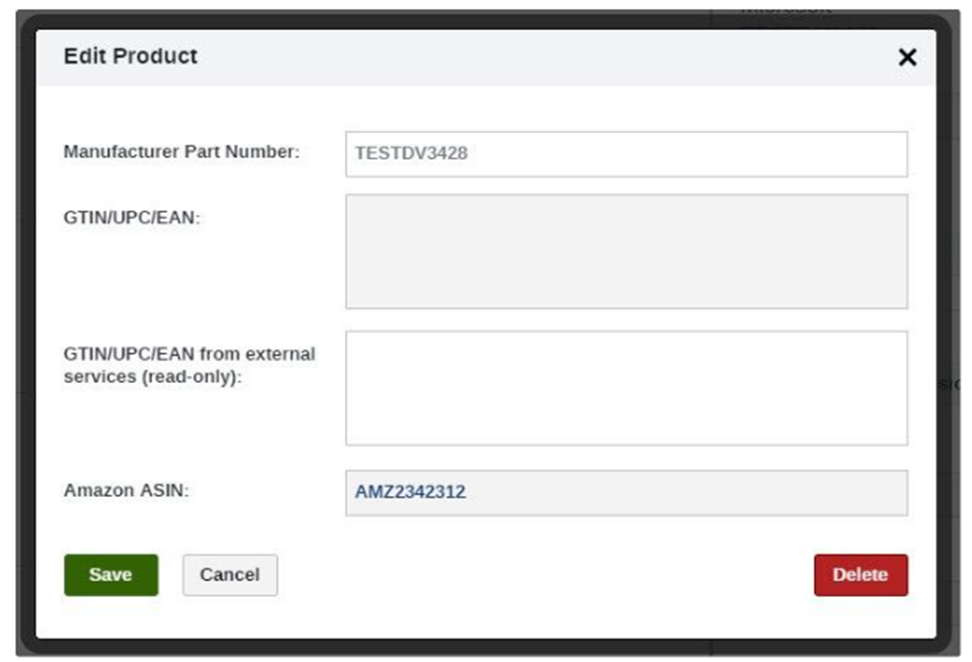The height and width of the screenshot is (662, 972).
Task: Click the TESTDV3428 part number text
Action: point(411,153)
